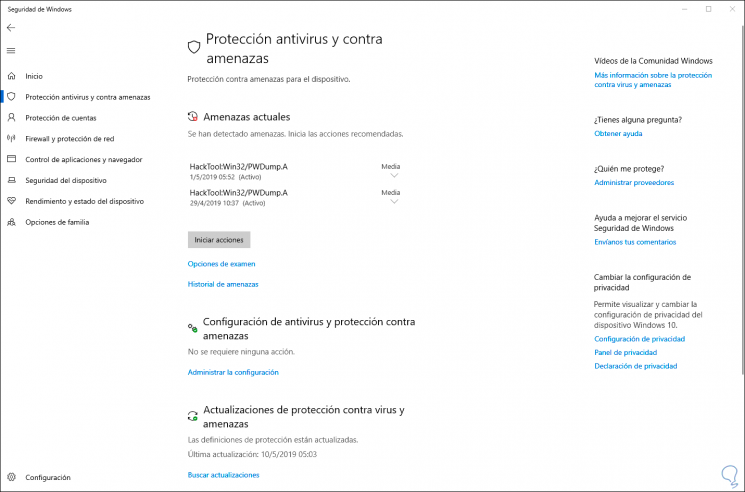Screen dimensions: 745x492
Task: Open the Obtener ayuda link
Action: pos(618,133)
